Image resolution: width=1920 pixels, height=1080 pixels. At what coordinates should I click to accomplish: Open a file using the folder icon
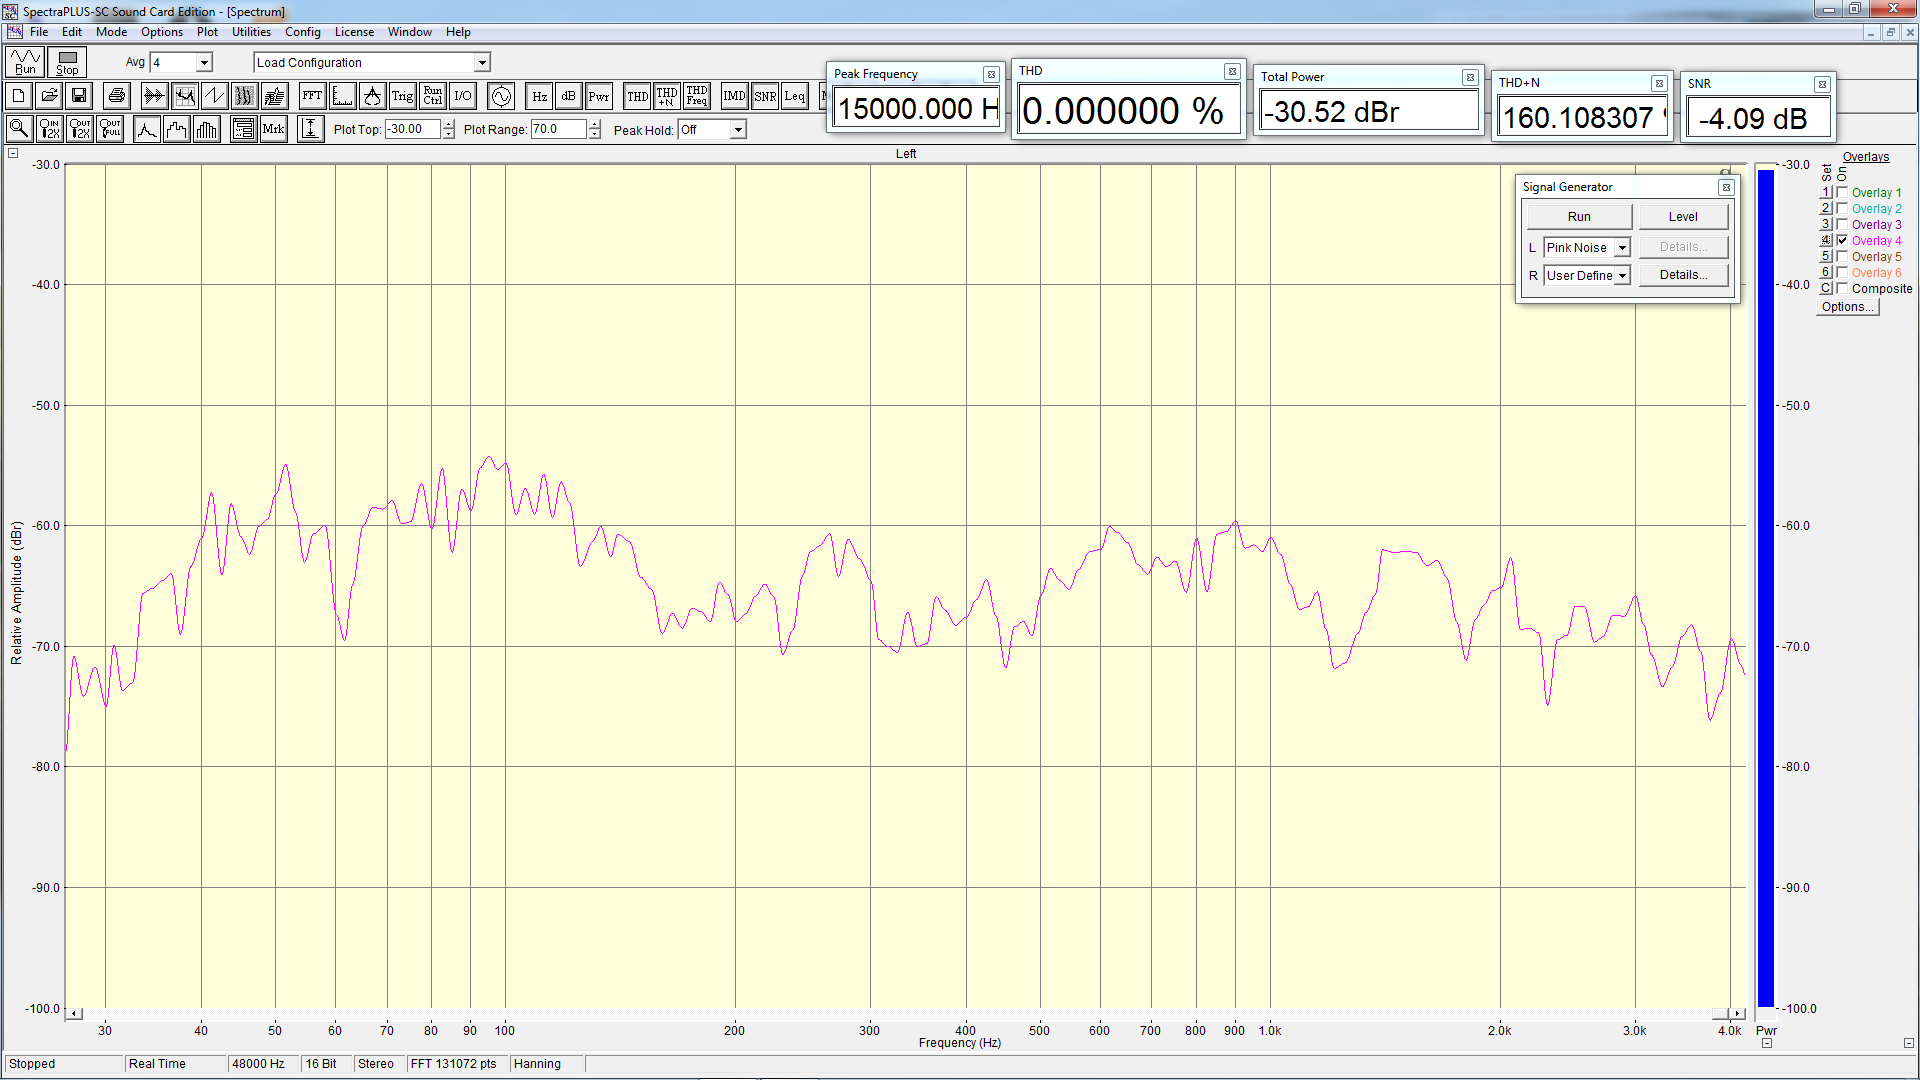[49, 96]
